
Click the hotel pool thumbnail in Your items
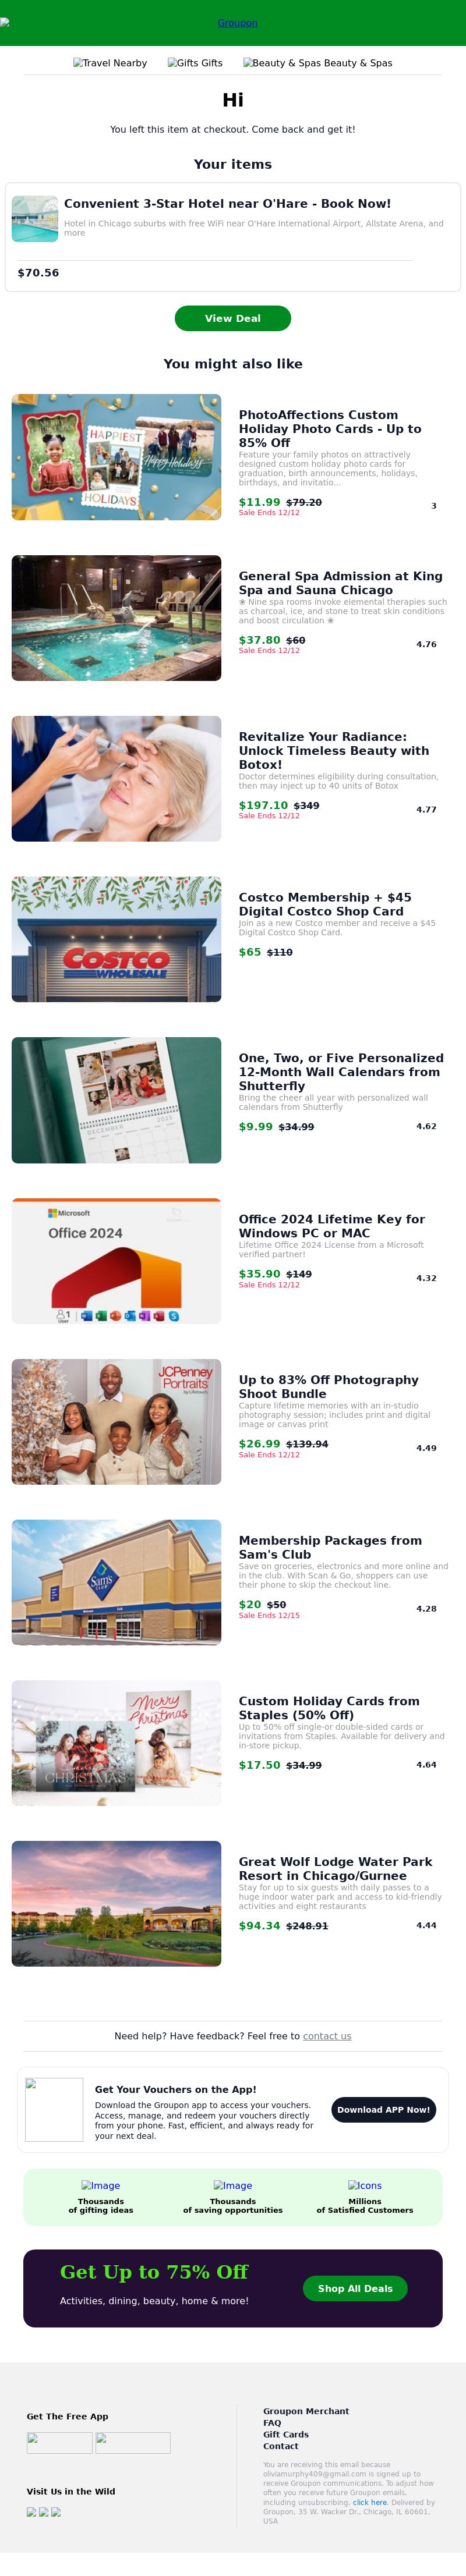tap(35, 219)
